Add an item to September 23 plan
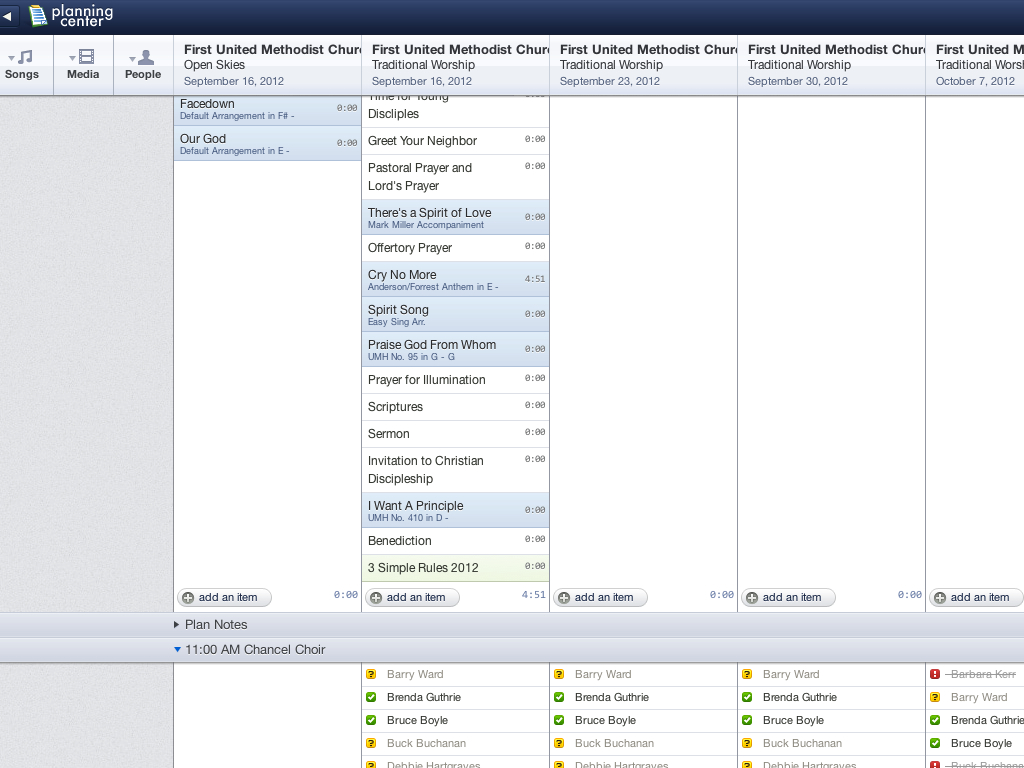This screenshot has height=768, width=1024. (600, 597)
